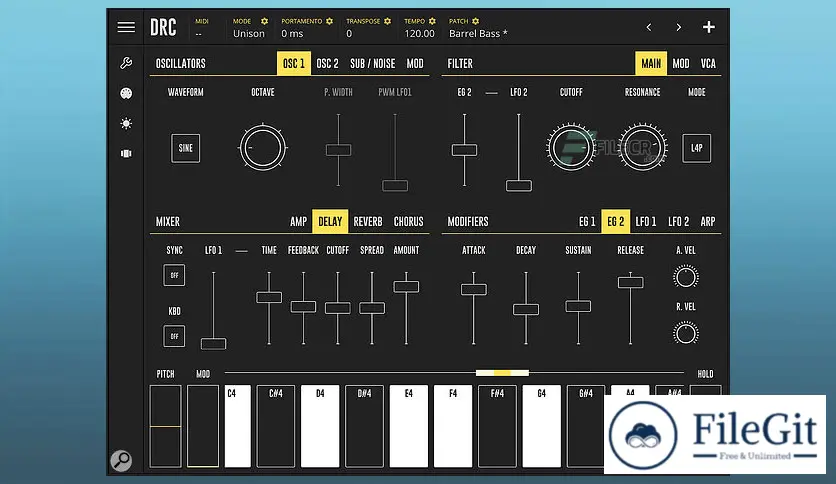Click the Unison mode value
Screen dimensions: 836x484
[248, 34]
